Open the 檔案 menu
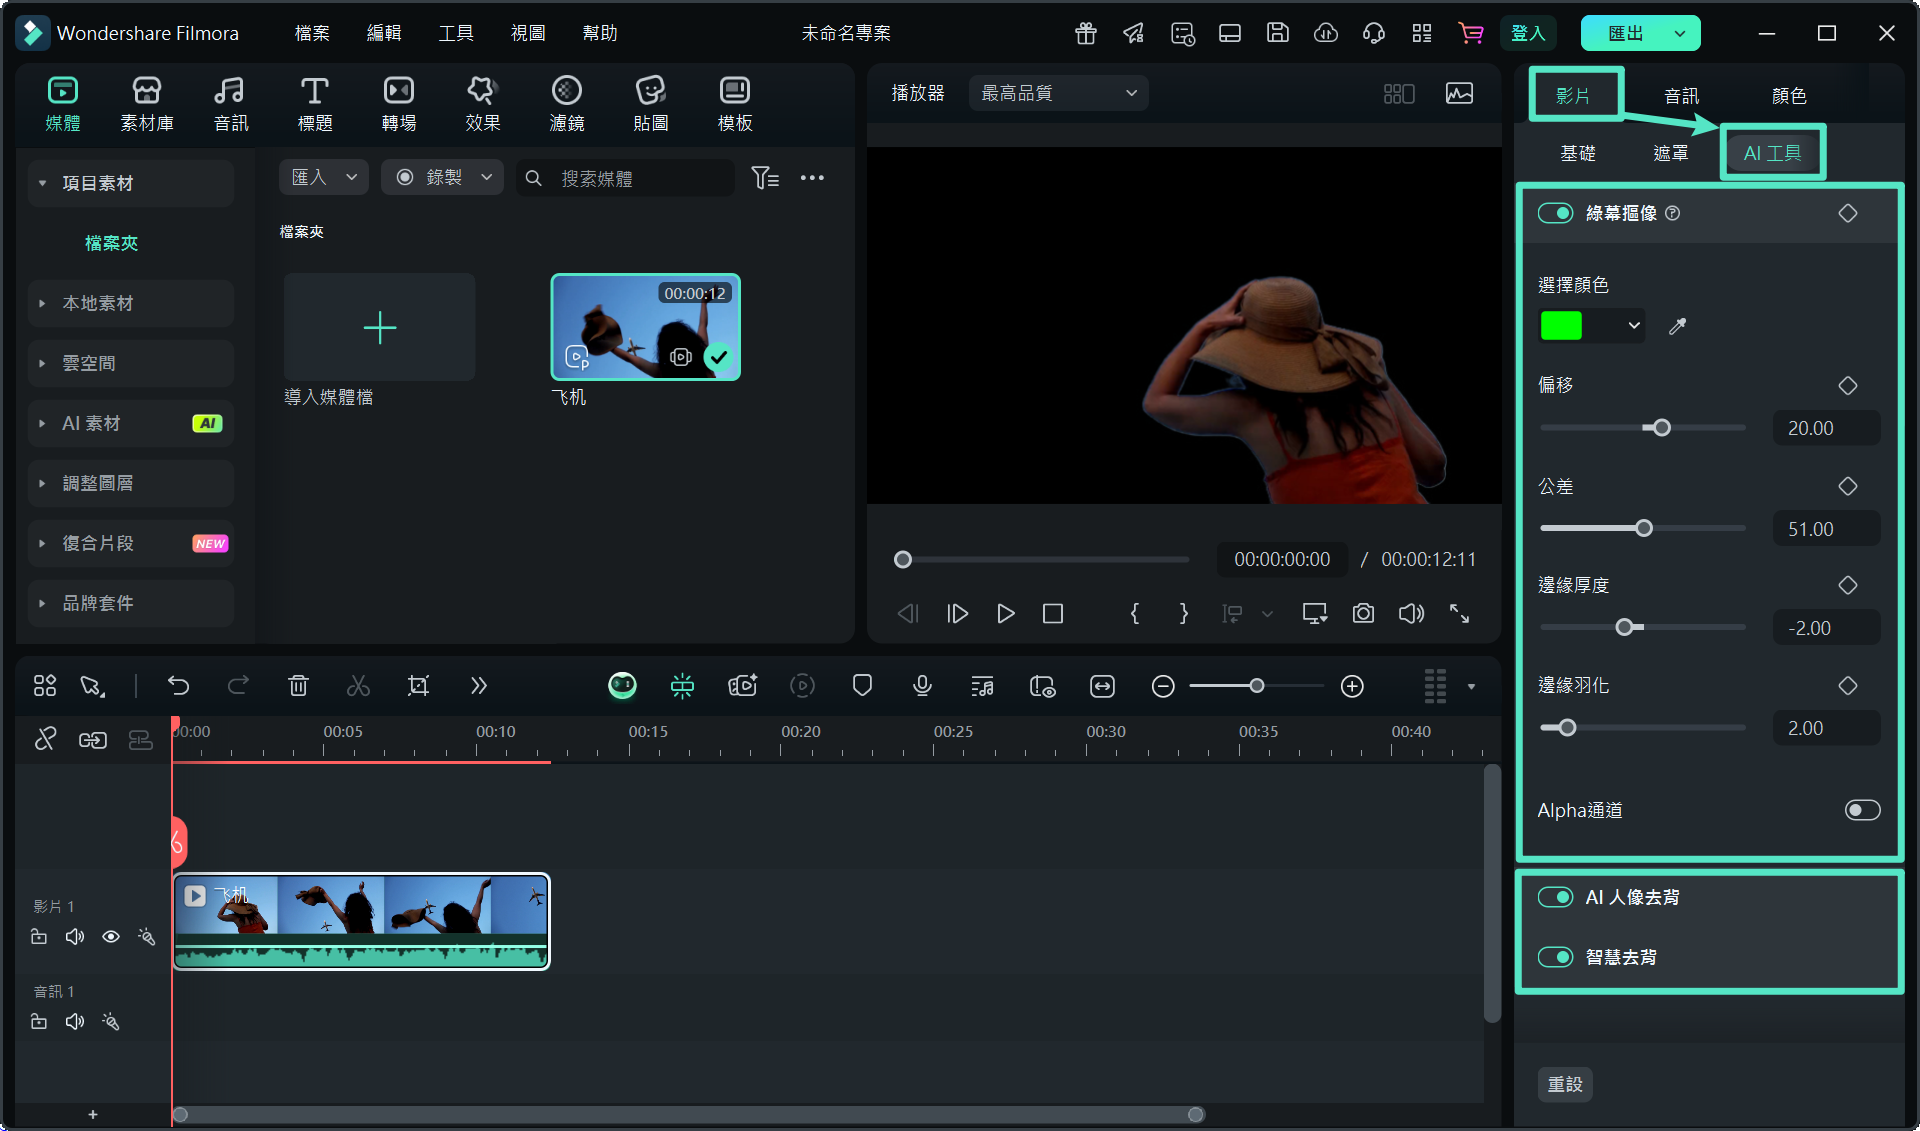Viewport: 1920px width, 1131px height. tap(312, 33)
